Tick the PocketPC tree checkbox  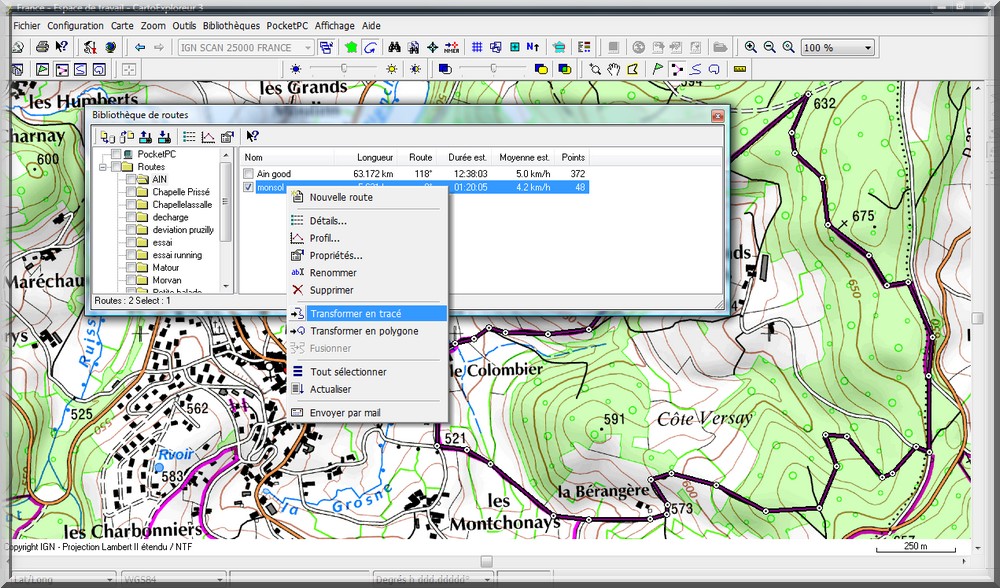[x=116, y=154]
